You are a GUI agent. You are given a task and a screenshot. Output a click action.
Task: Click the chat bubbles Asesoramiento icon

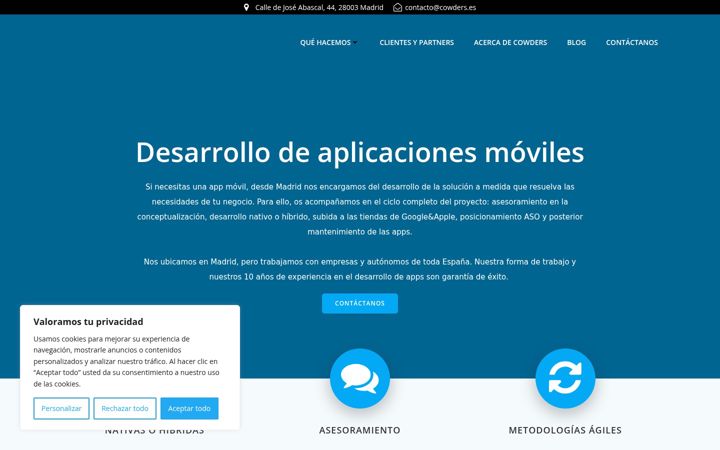tap(360, 378)
